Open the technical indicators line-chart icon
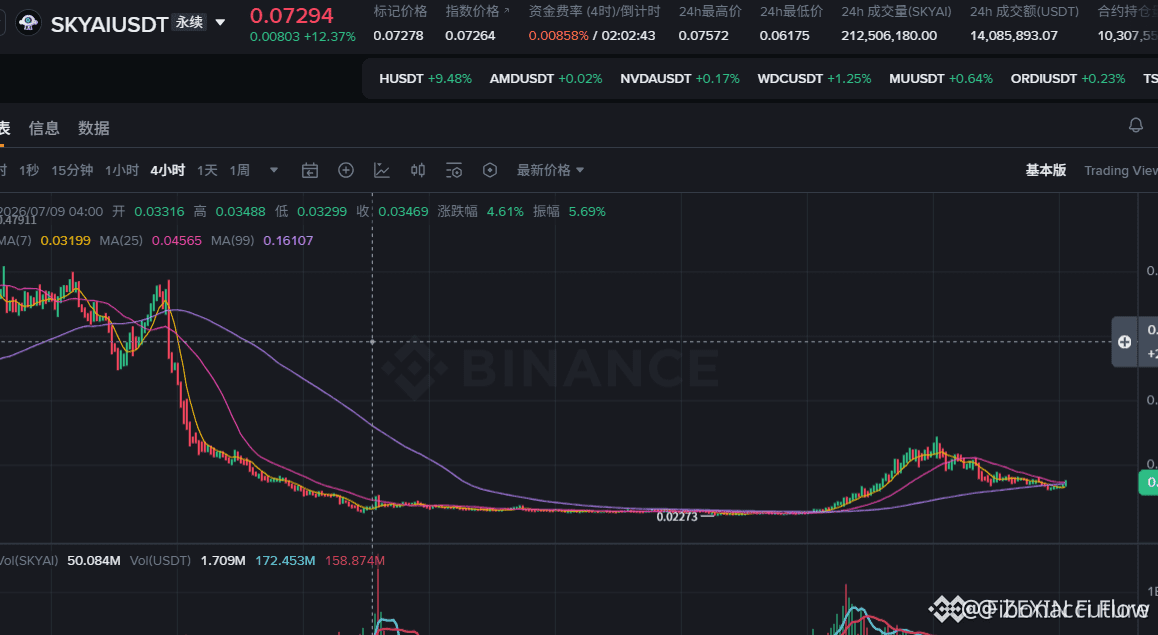1158x635 pixels. coord(382,171)
